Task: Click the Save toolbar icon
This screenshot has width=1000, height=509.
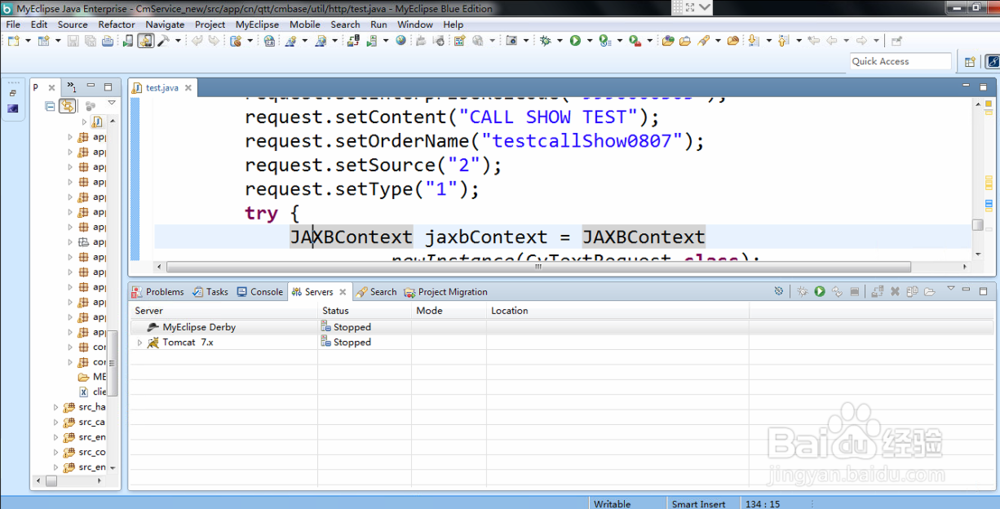Action: (73, 40)
